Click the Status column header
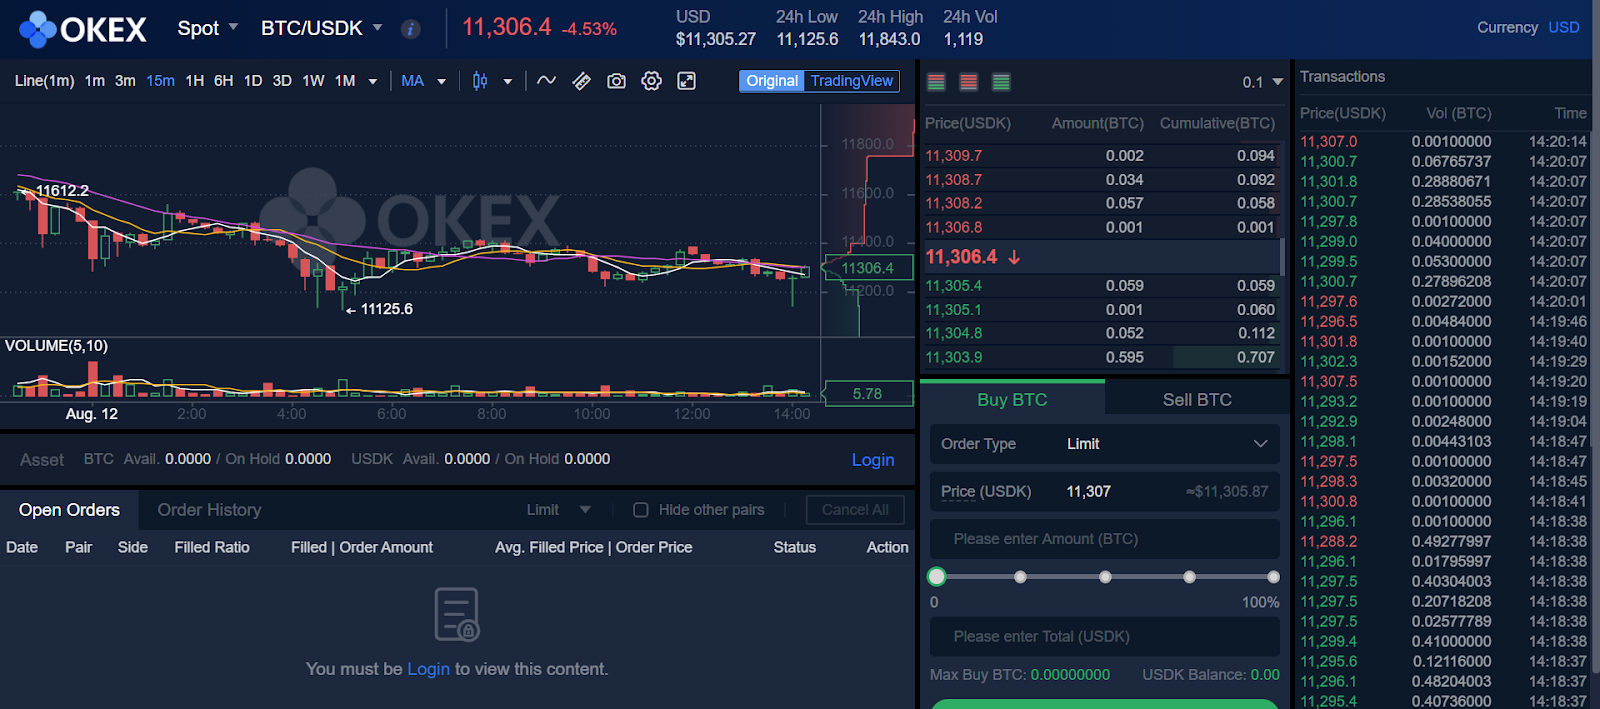 tap(794, 548)
